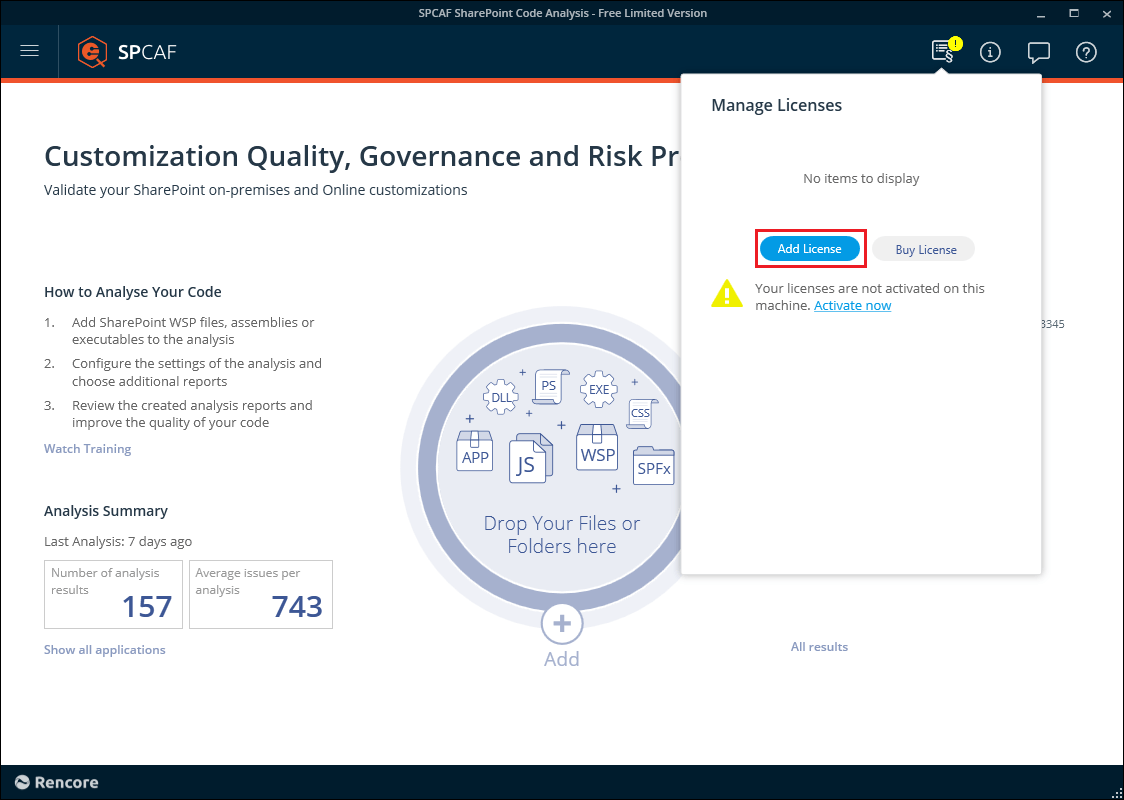Image resolution: width=1124 pixels, height=800 pixels.
Task: Open the About info icon
Action: click(990, 52)
